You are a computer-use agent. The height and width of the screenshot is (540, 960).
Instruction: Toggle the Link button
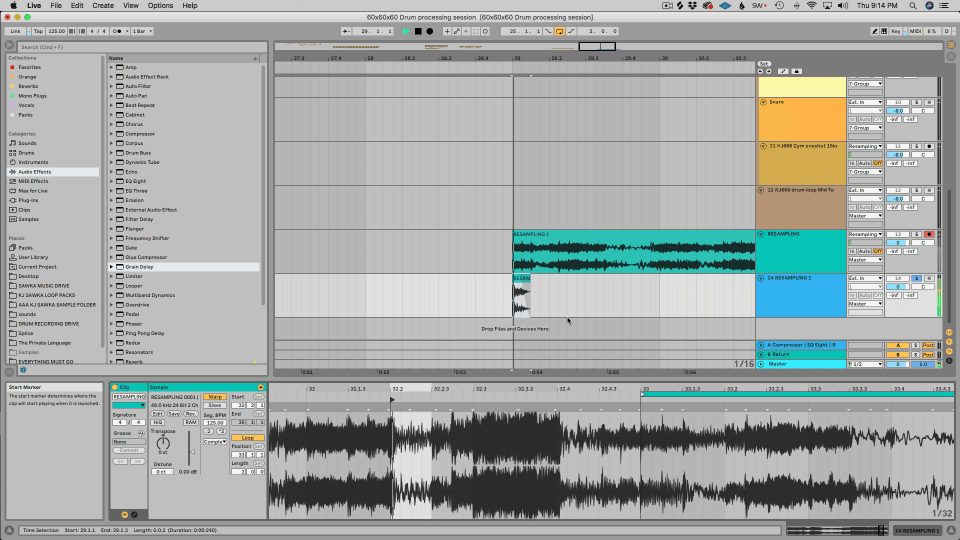(x=15, y=31)
